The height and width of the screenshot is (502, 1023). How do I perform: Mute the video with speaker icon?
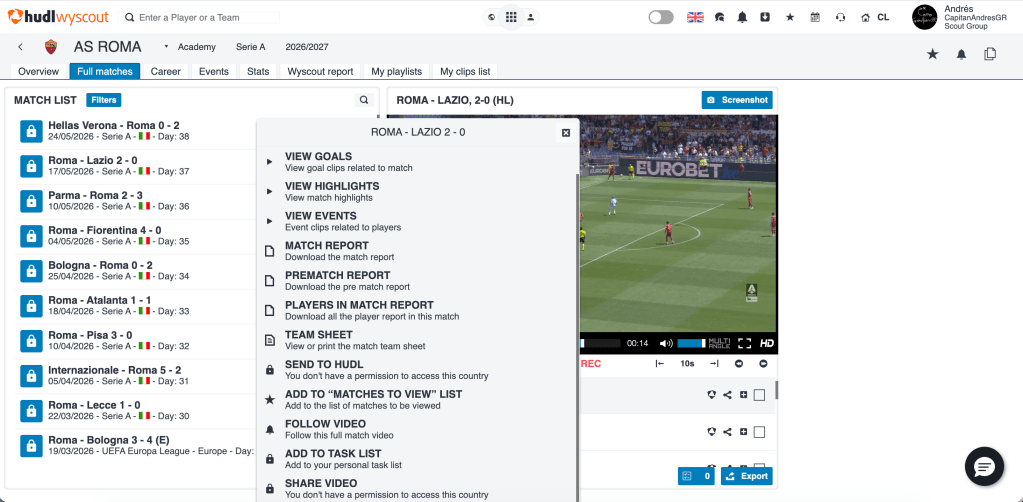[x=665, y=343]
